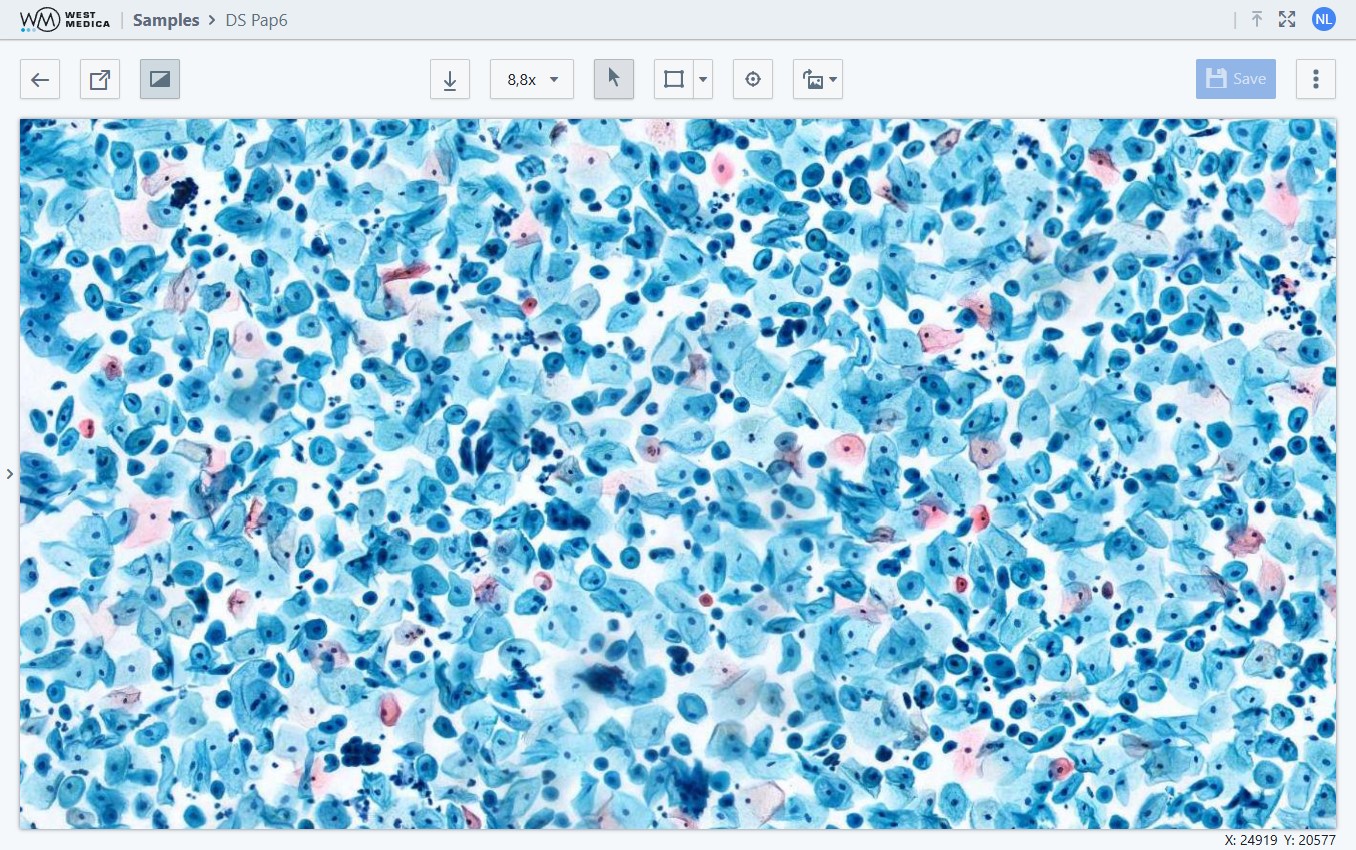Open the three-dot more options menu

click(x=1316, y=79)
